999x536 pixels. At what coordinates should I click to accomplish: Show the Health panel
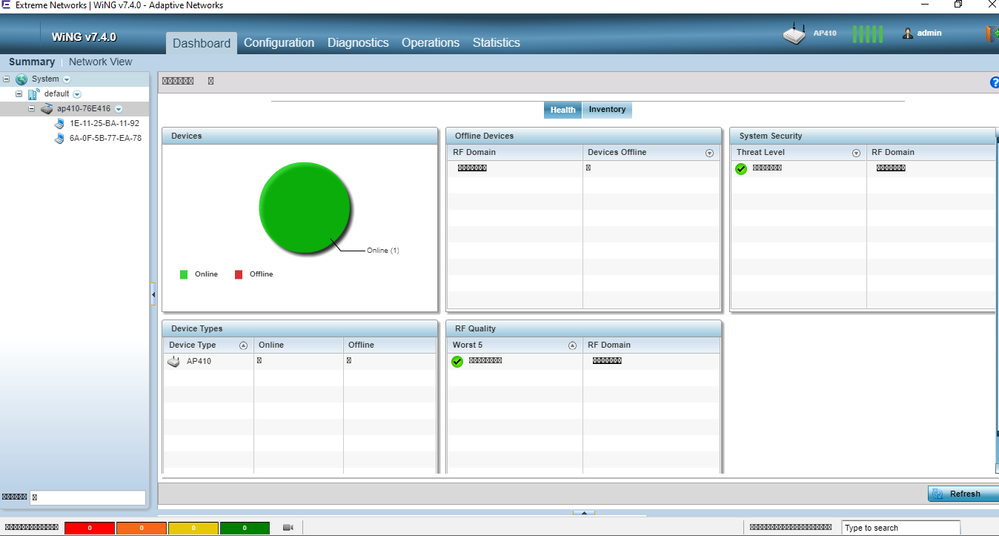(x=563, y=110)
